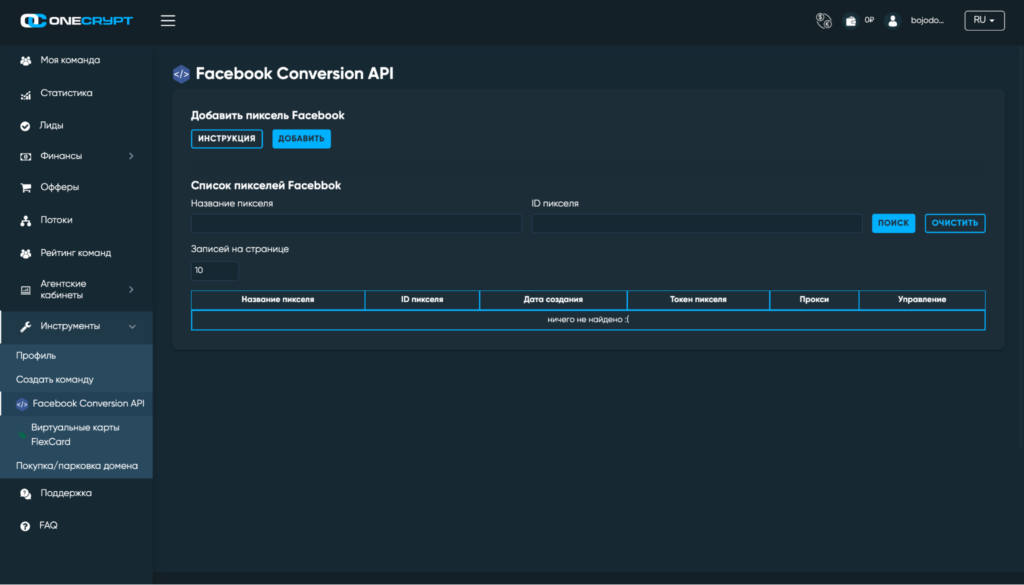
Task: Toggle the hamburger sidebar menu
Action: tap(168, 21)
